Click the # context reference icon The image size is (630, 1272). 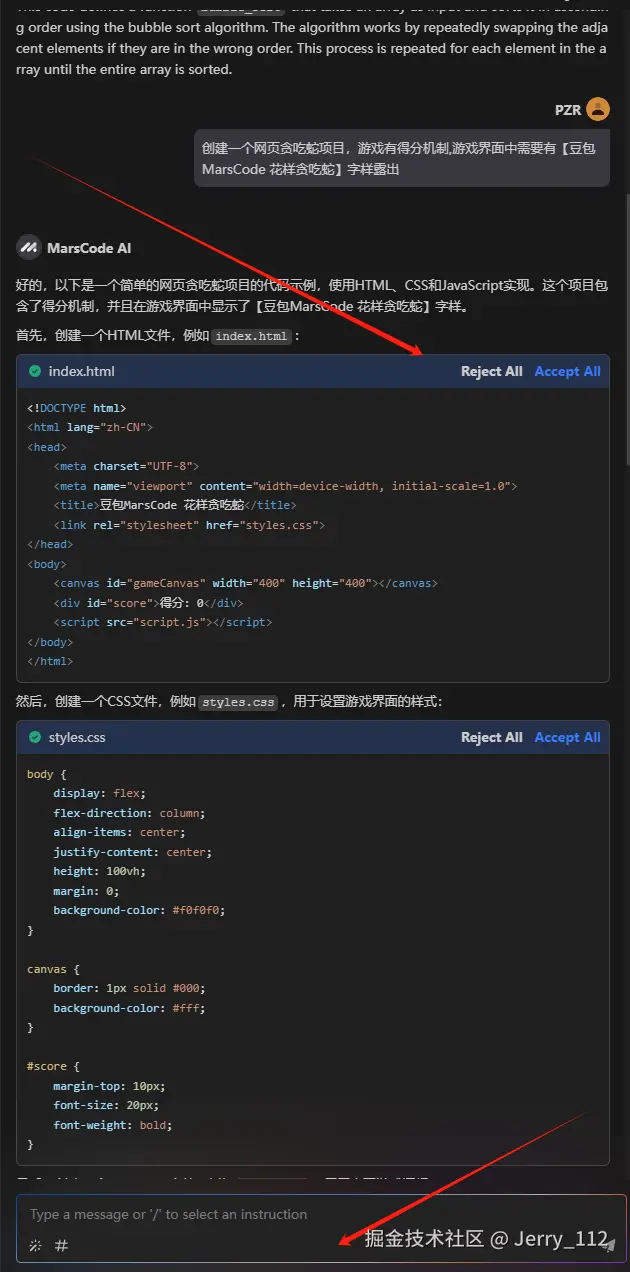(61, 1245)
